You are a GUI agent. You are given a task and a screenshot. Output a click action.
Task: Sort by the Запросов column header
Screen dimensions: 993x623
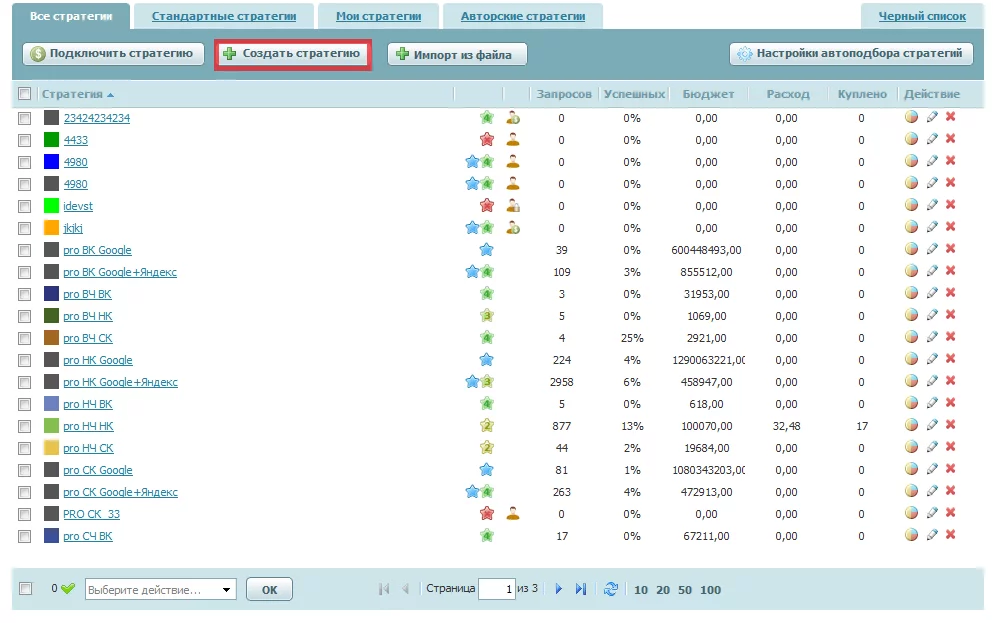click(x=564, y=94)
